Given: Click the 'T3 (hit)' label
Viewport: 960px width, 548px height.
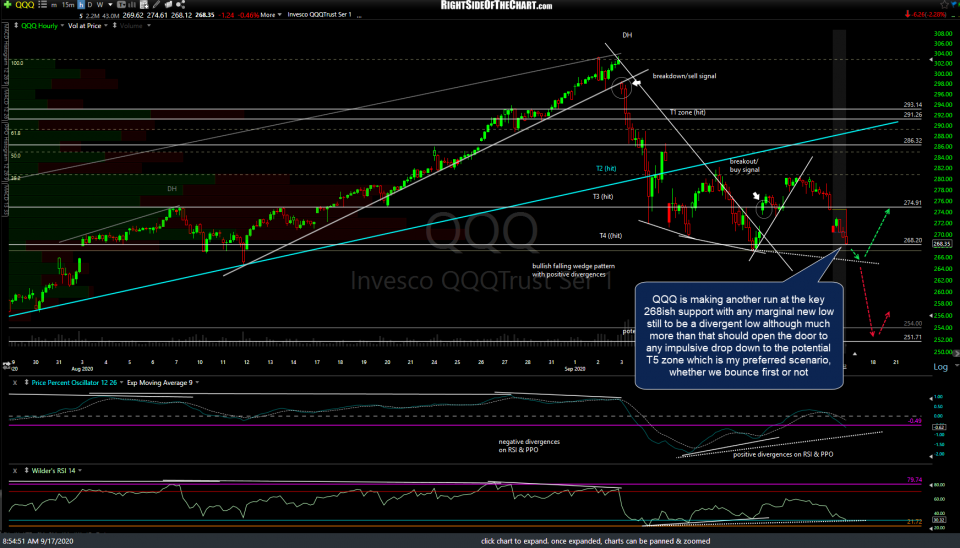Looking at the screenshot, I should (602, 197).
